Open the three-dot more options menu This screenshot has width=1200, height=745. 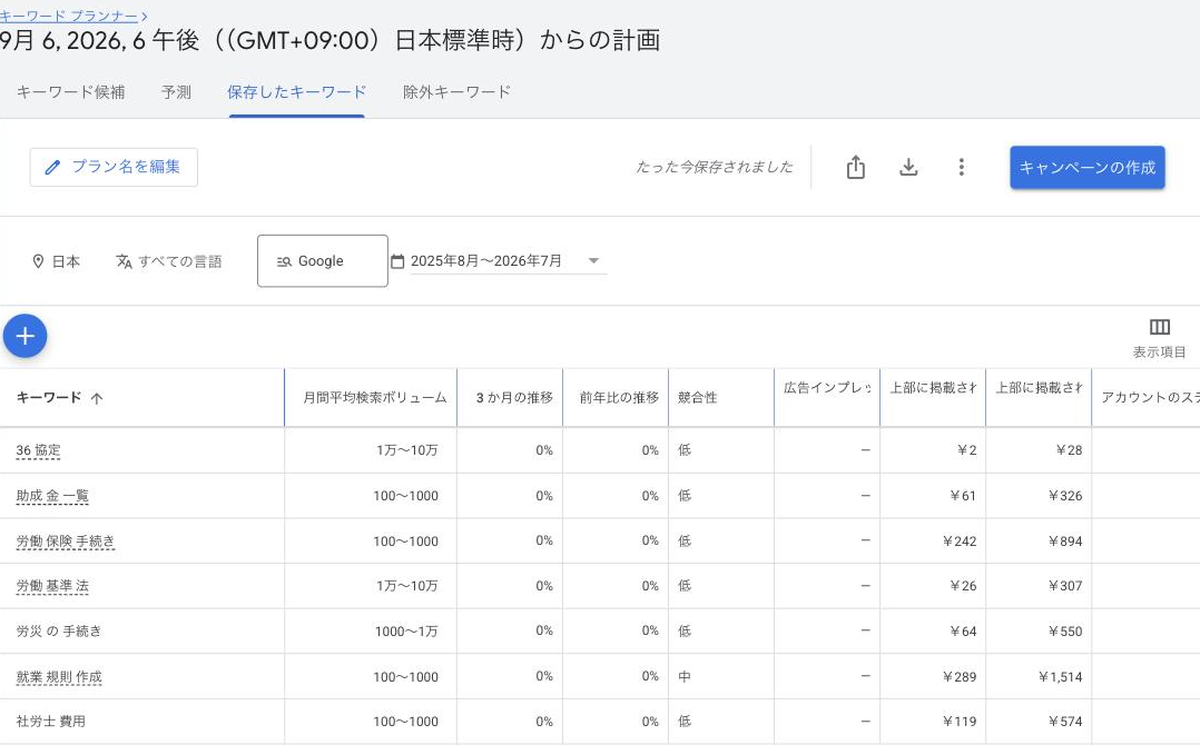click(961, 167)
